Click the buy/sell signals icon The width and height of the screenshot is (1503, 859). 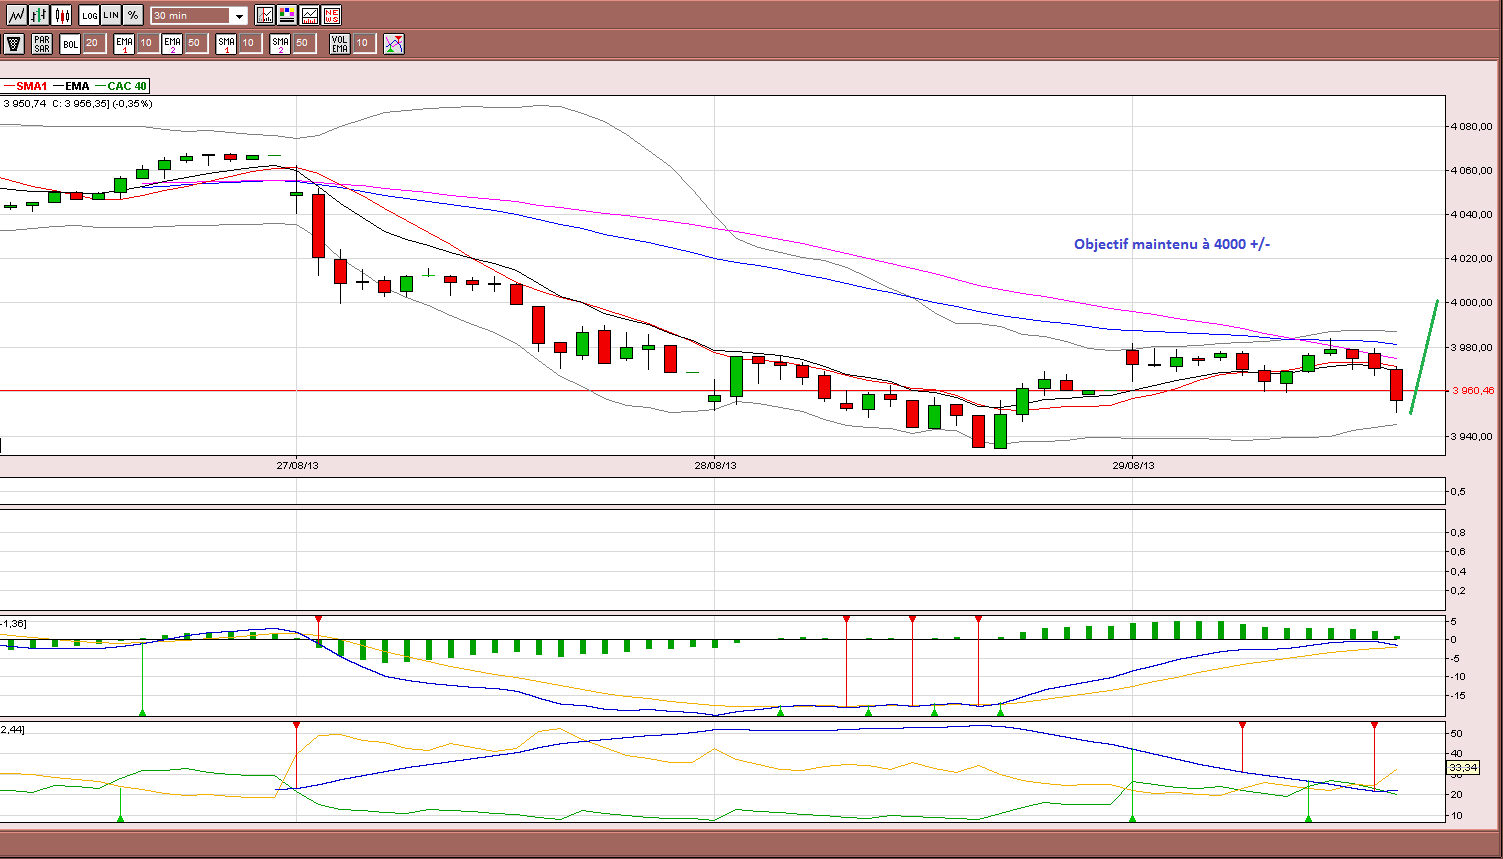(394, 43)
